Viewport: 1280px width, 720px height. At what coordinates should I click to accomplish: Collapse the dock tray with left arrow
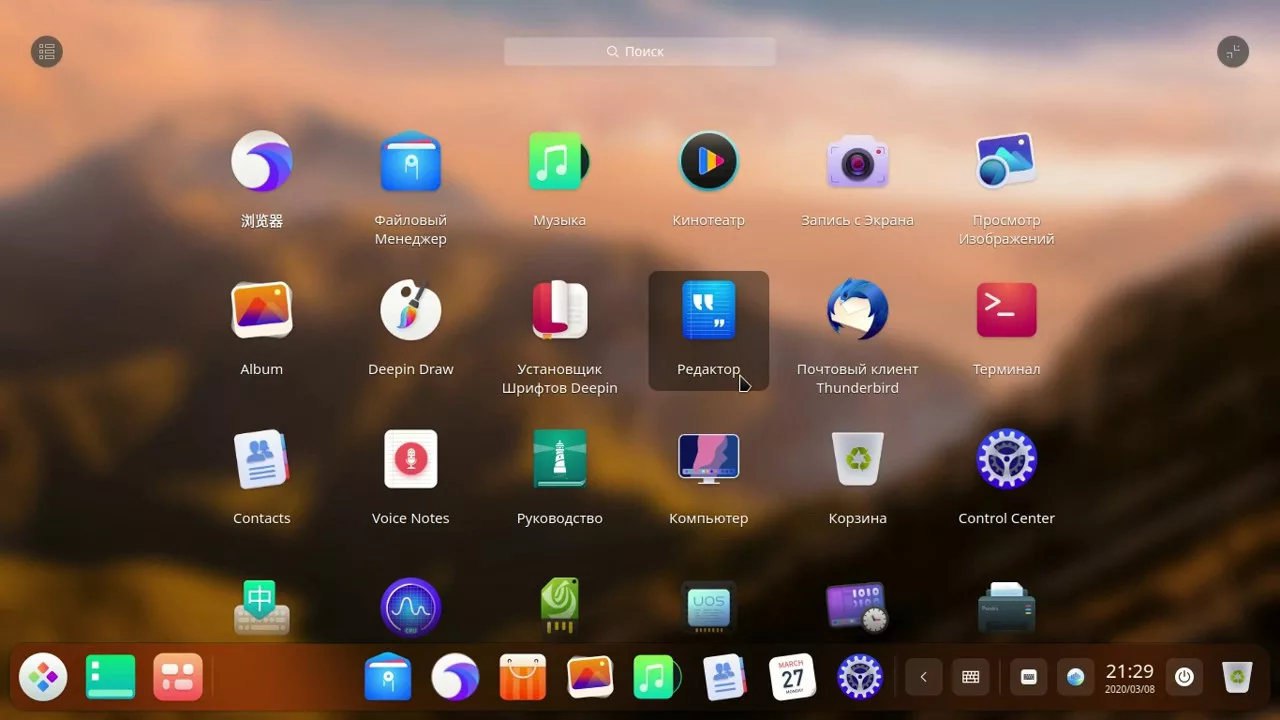tap(923, 677)
